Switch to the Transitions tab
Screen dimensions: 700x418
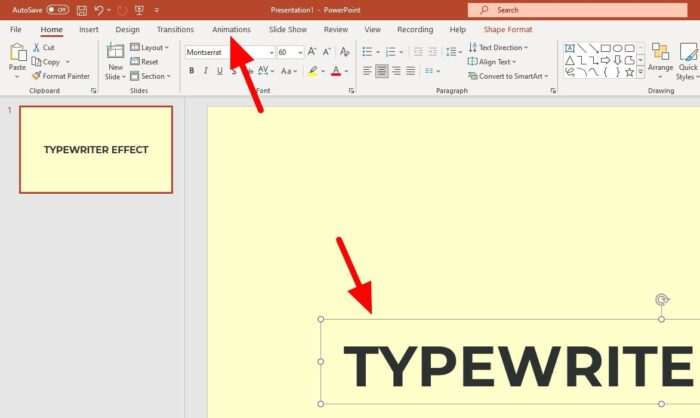point(175,29)
